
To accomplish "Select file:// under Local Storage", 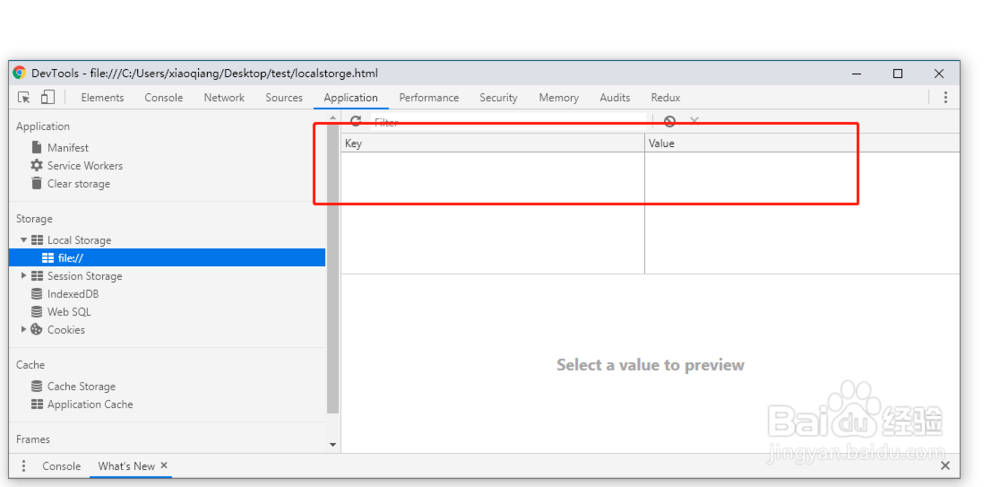I will [167, 258].
